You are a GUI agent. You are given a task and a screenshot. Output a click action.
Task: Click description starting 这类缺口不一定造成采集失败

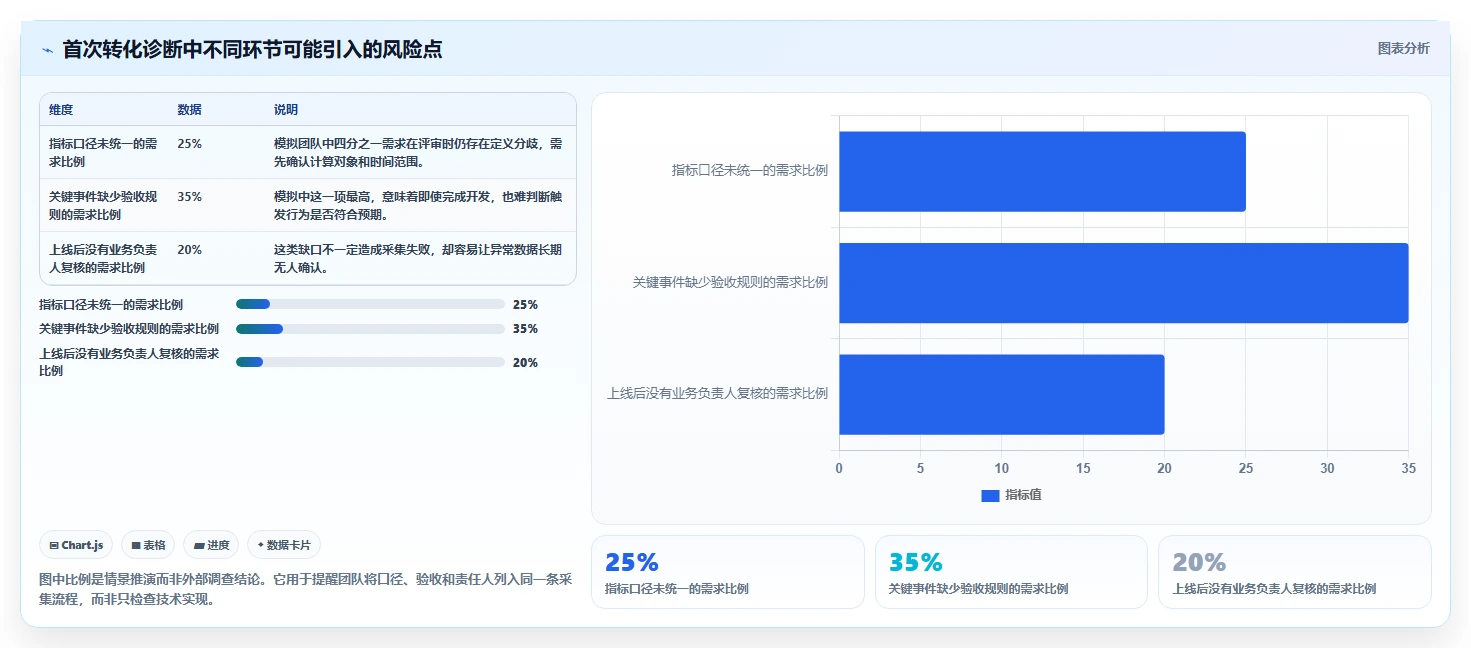(x=418, y=258)
